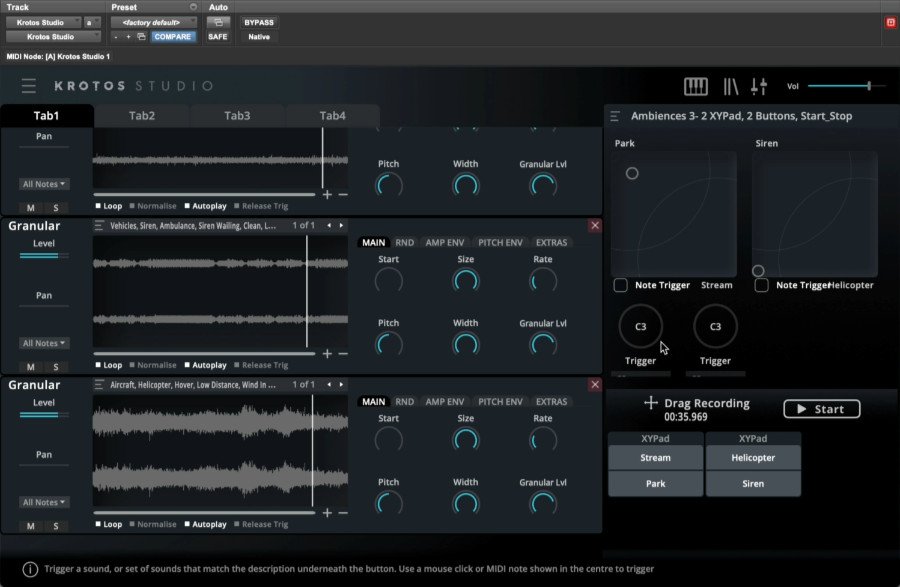The width and height of the screenshot is (900, 587).
Task: Toggle Autoplay on the Helicopter layer
Action: [205, 524]
